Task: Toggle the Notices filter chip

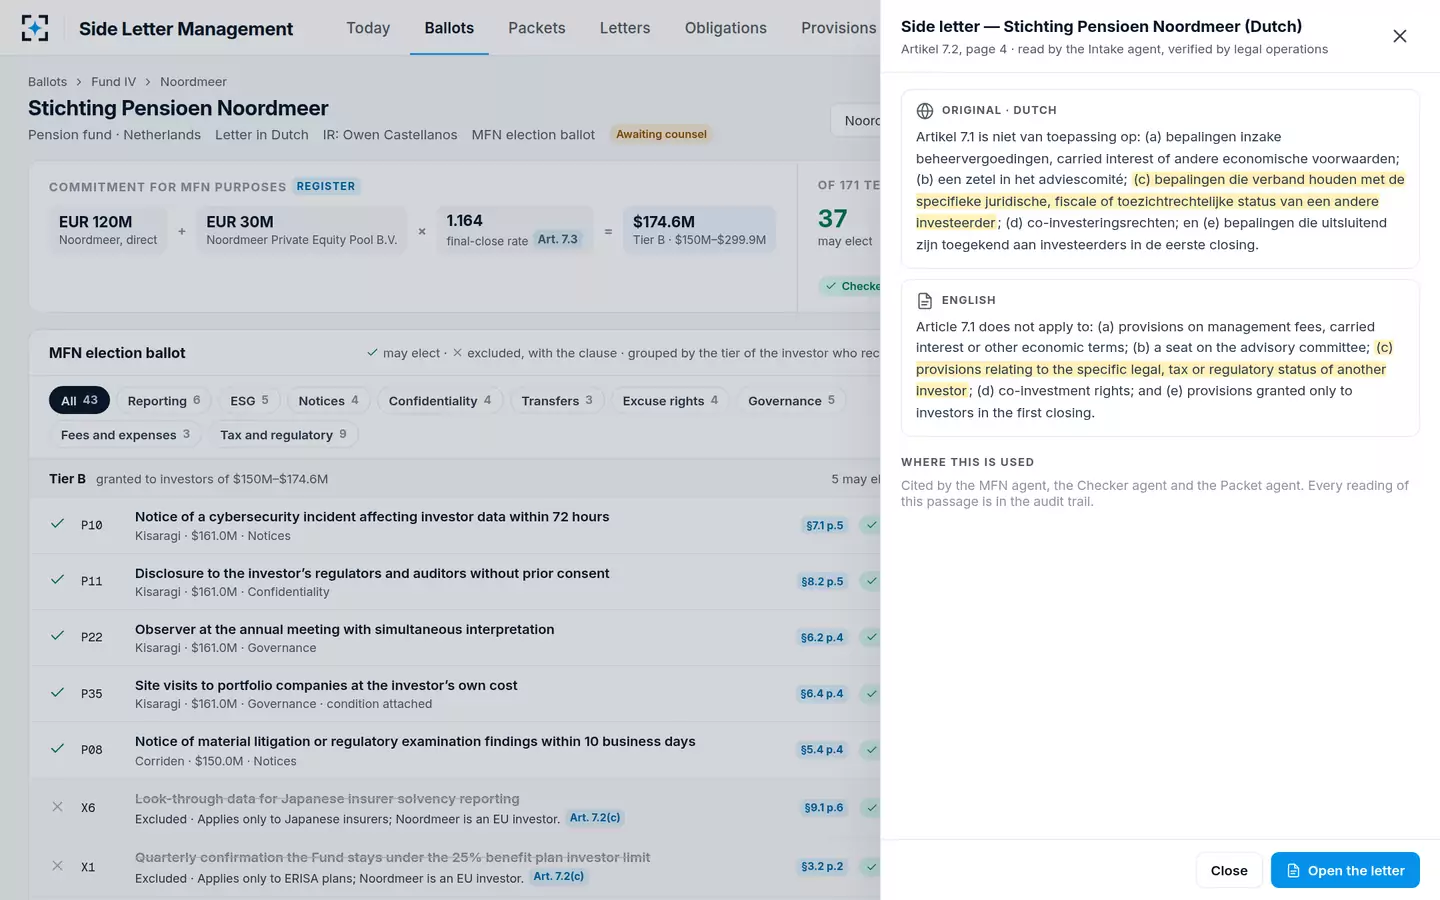Action: [328, 401]
